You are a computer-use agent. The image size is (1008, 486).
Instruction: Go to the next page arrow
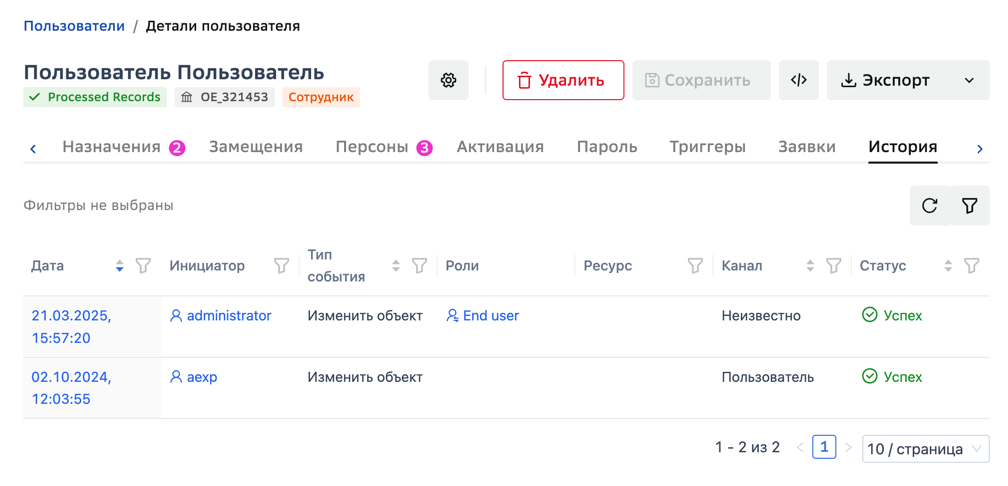[848, 447]
